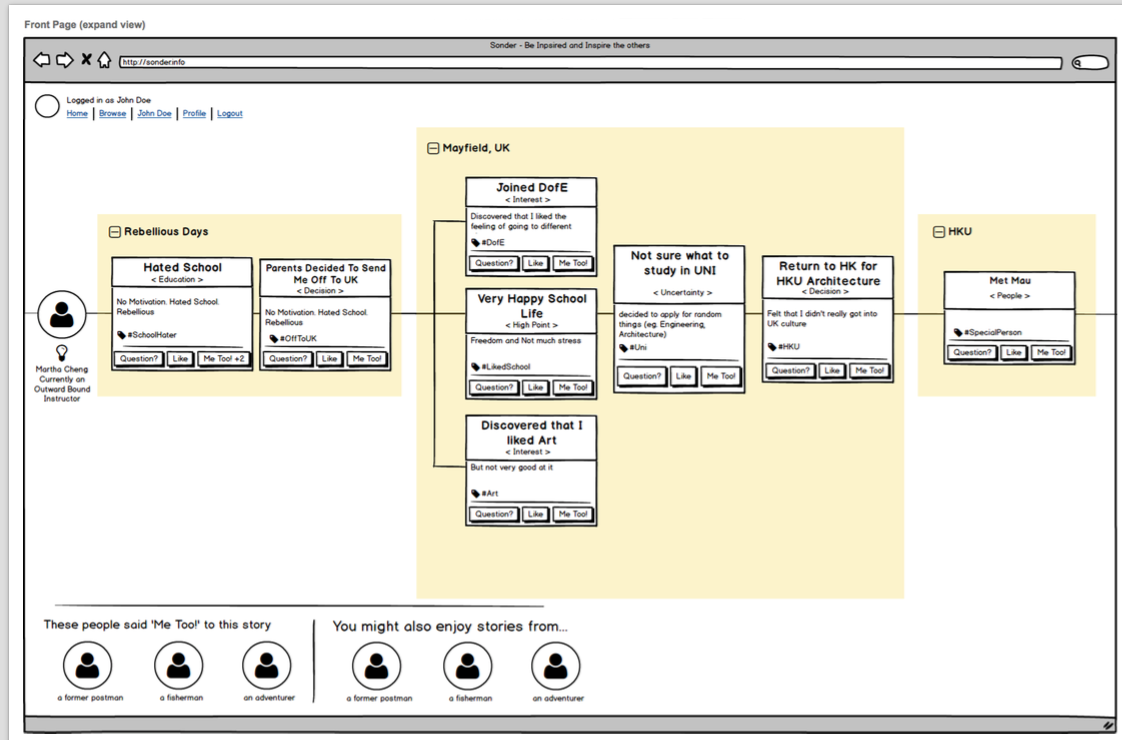Click Like on Return to HK card

[832, 371]
